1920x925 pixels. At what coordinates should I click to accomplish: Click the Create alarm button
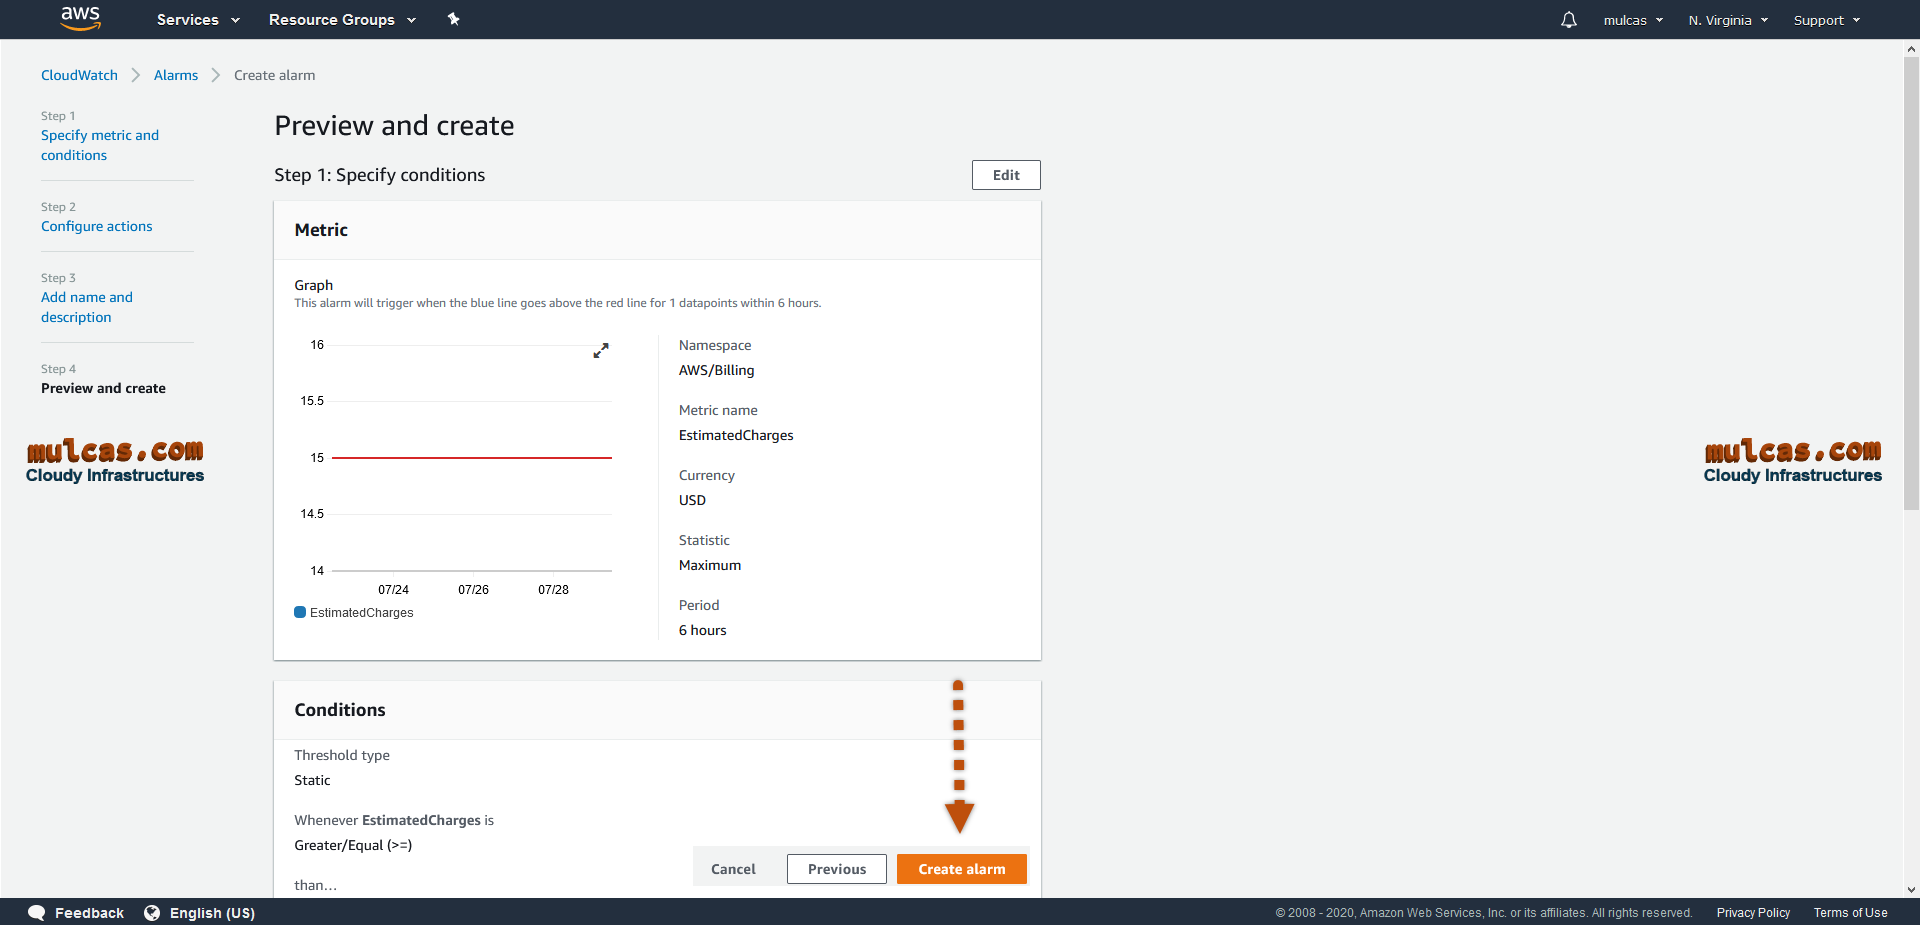click(x=961, y=869)
